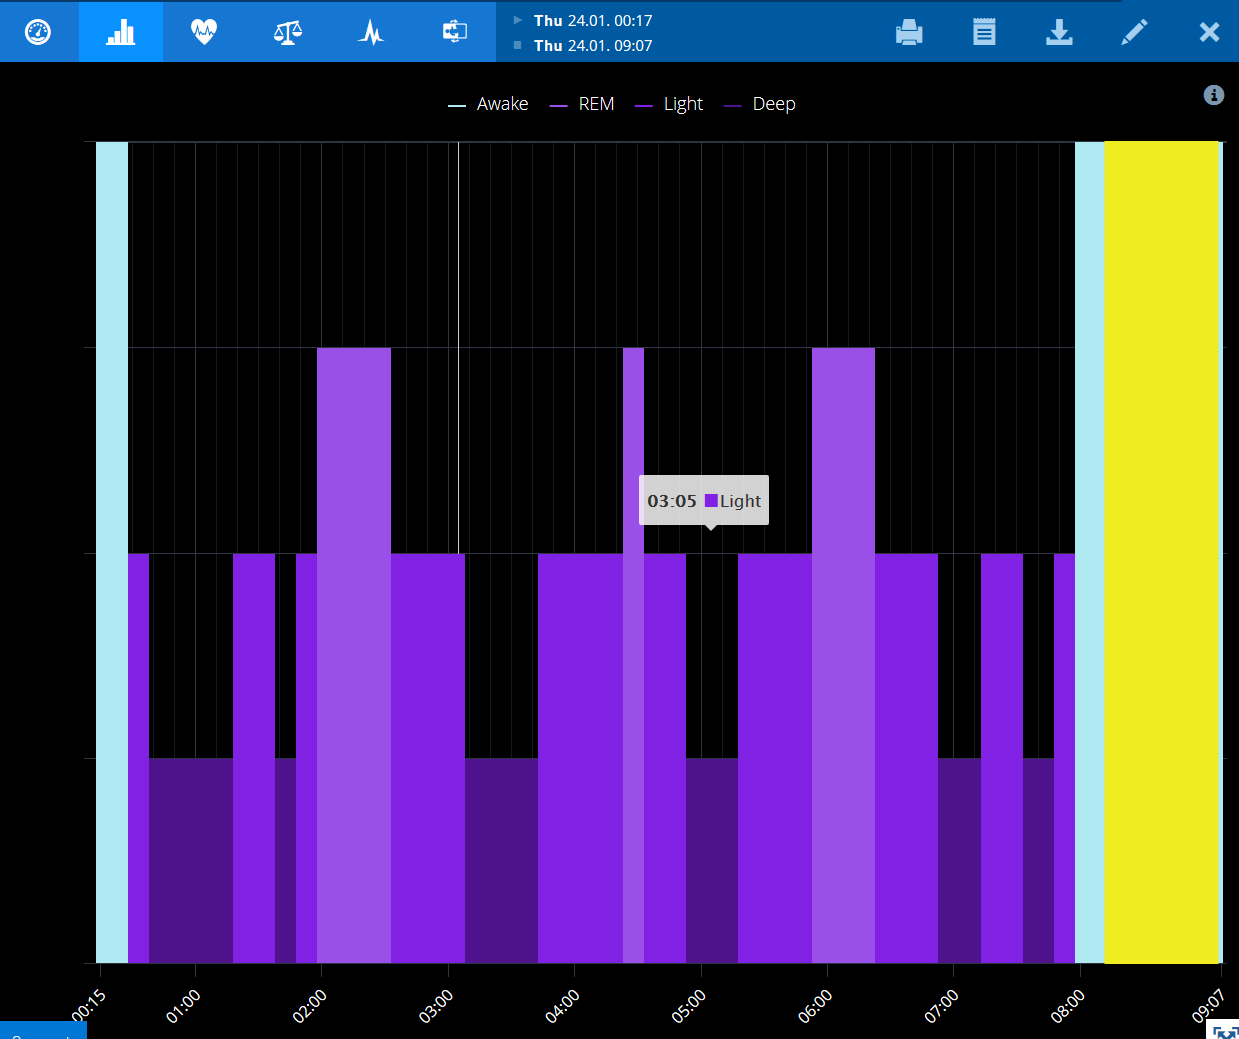Open the dashboard gauge tab

[x=38, y=32]
